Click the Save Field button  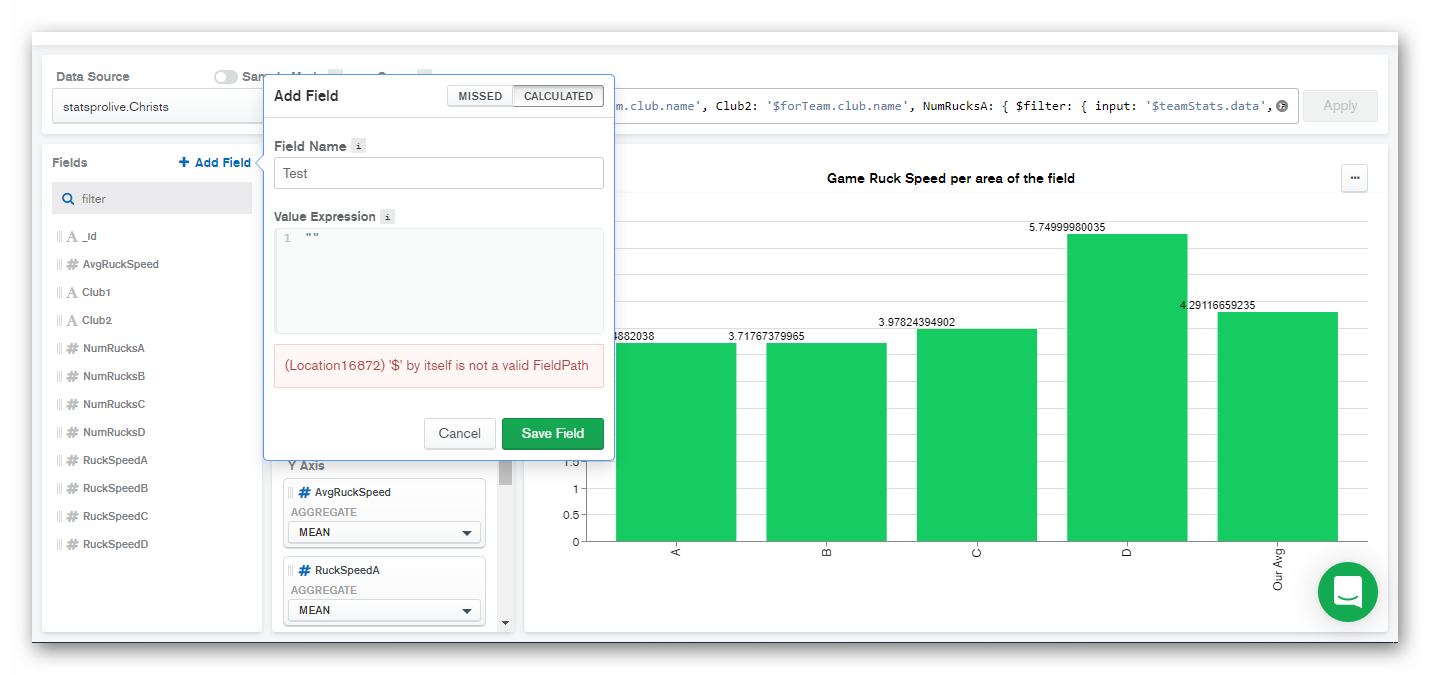click(x=552, y=434)
